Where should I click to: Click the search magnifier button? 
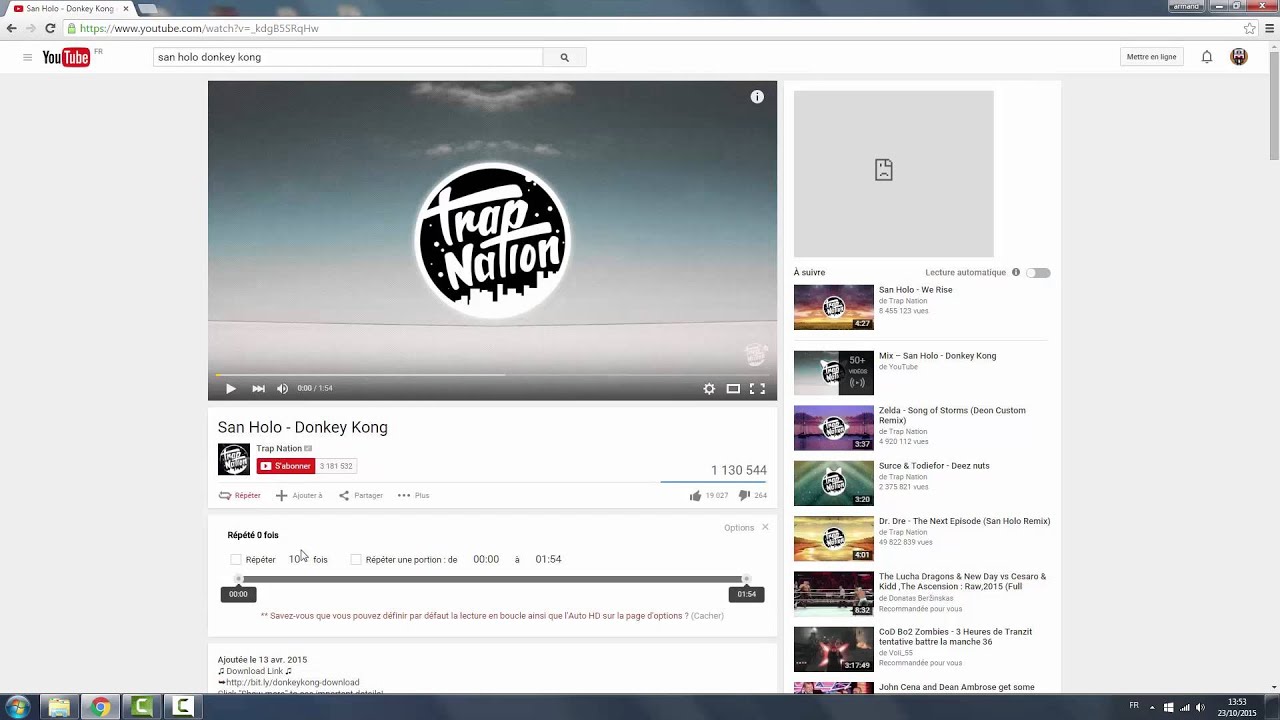564,57
